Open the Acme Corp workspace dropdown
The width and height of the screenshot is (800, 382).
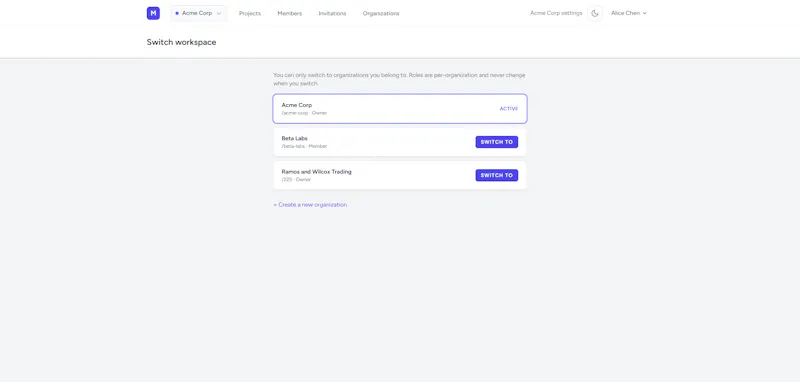198,13
